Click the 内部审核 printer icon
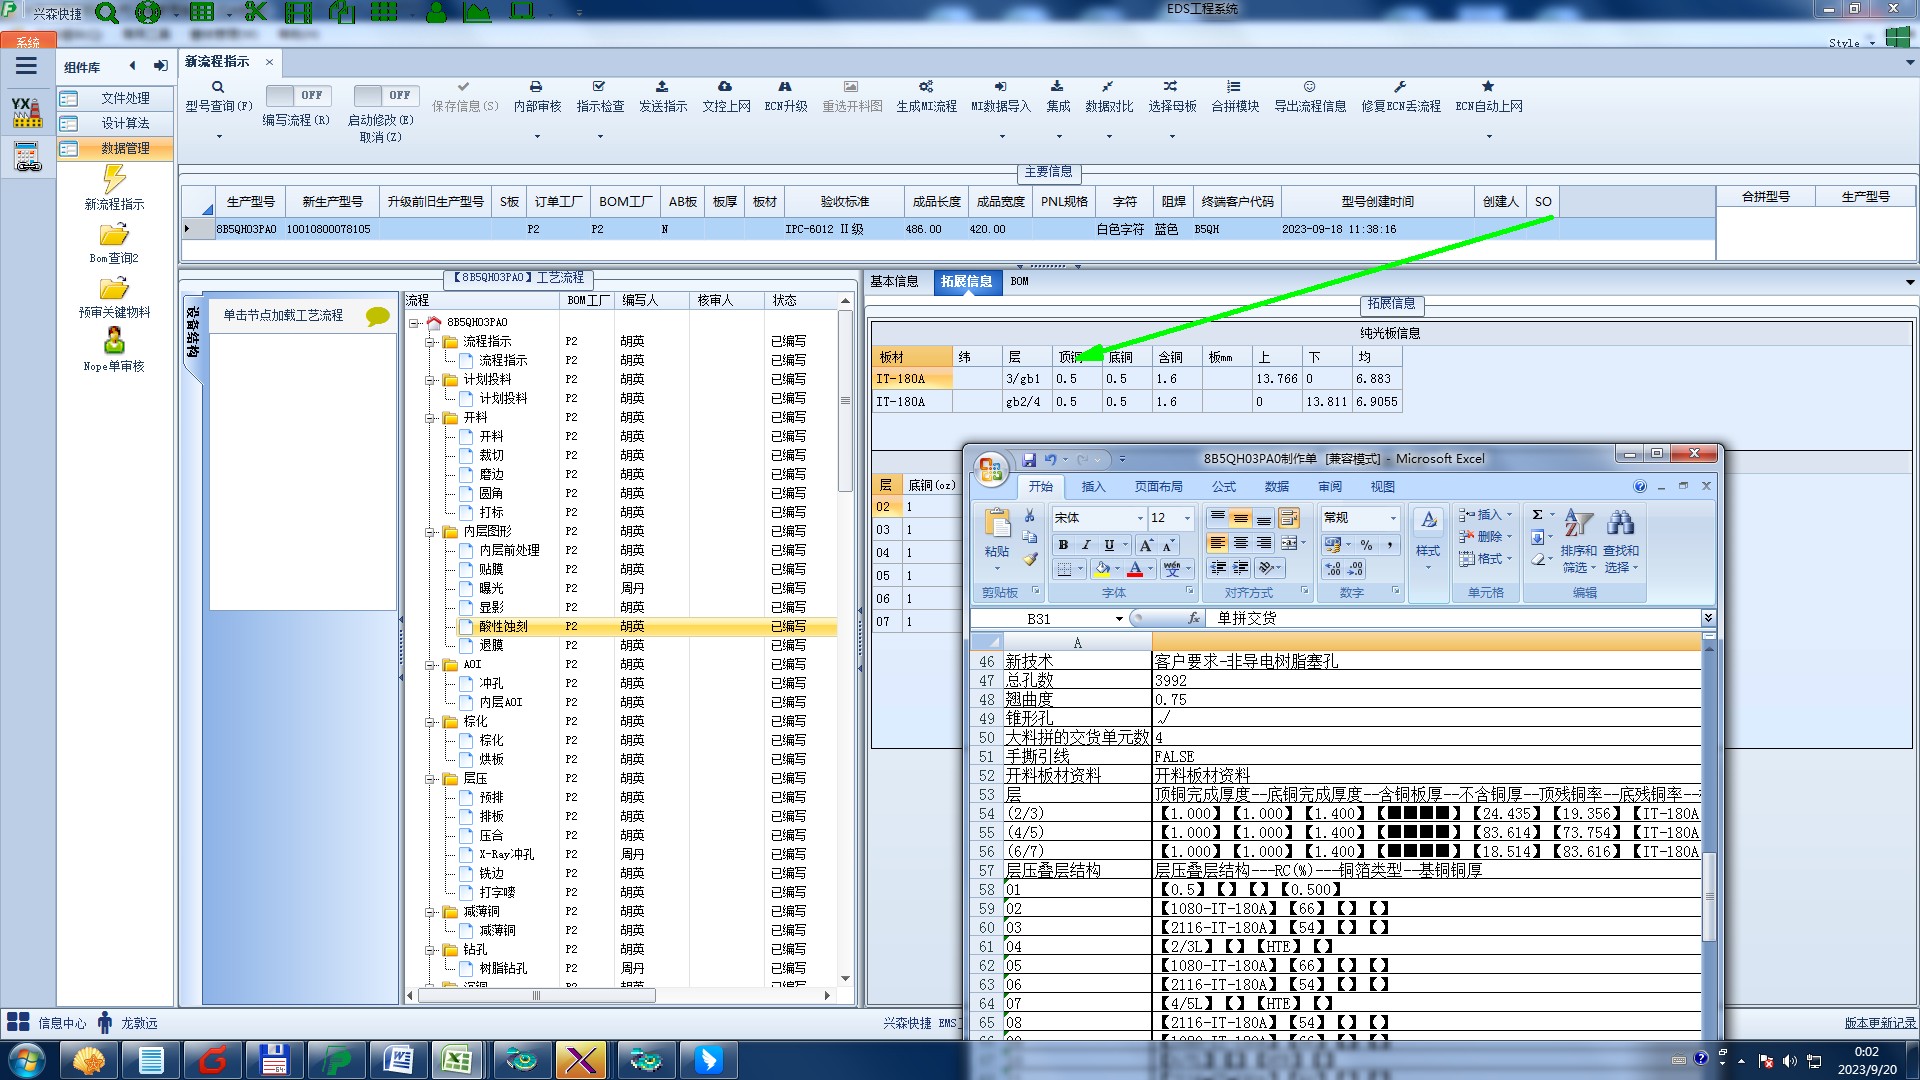The width and height of the screenshot is (1920, 1080). pos(536,87)
